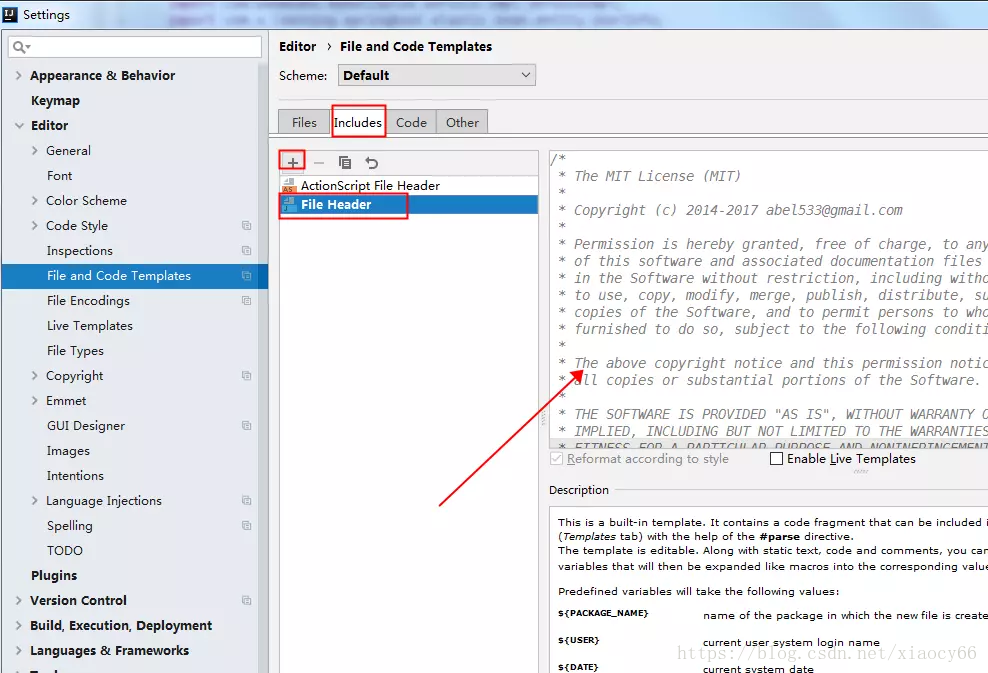
Task: Expand the Emmet node
Action: pos(35,401)
